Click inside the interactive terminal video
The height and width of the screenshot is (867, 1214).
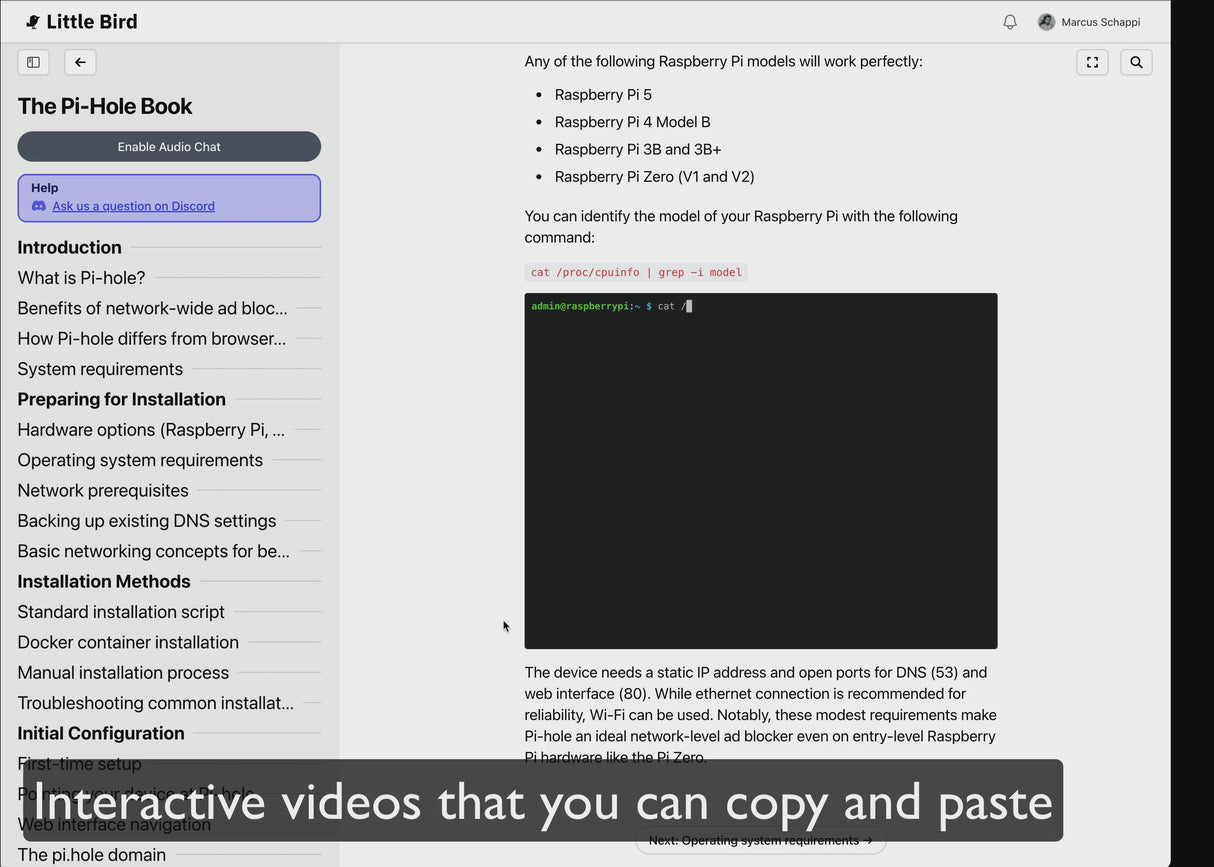[x=760, y=470]
